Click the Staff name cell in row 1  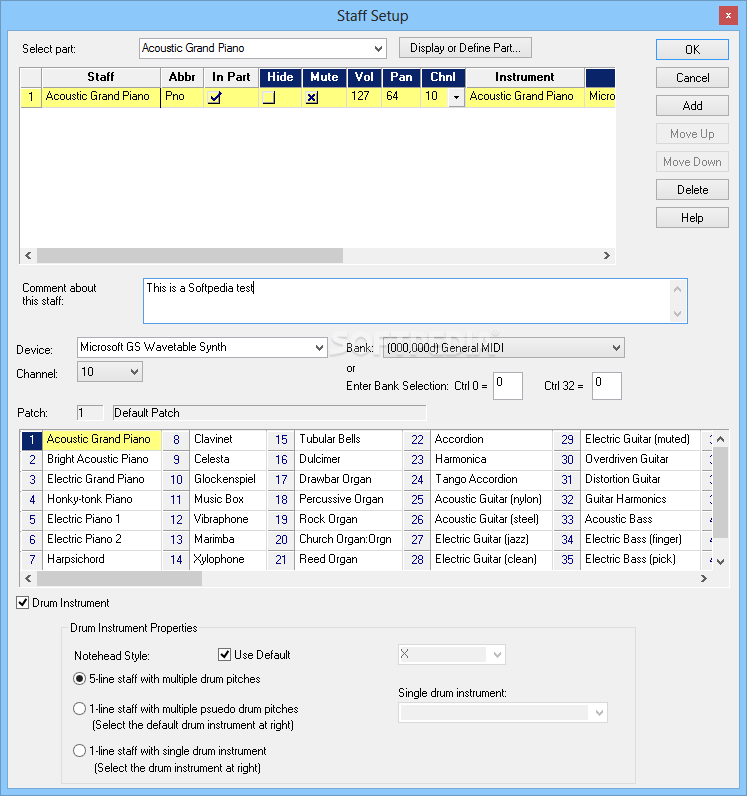(101, 97)
